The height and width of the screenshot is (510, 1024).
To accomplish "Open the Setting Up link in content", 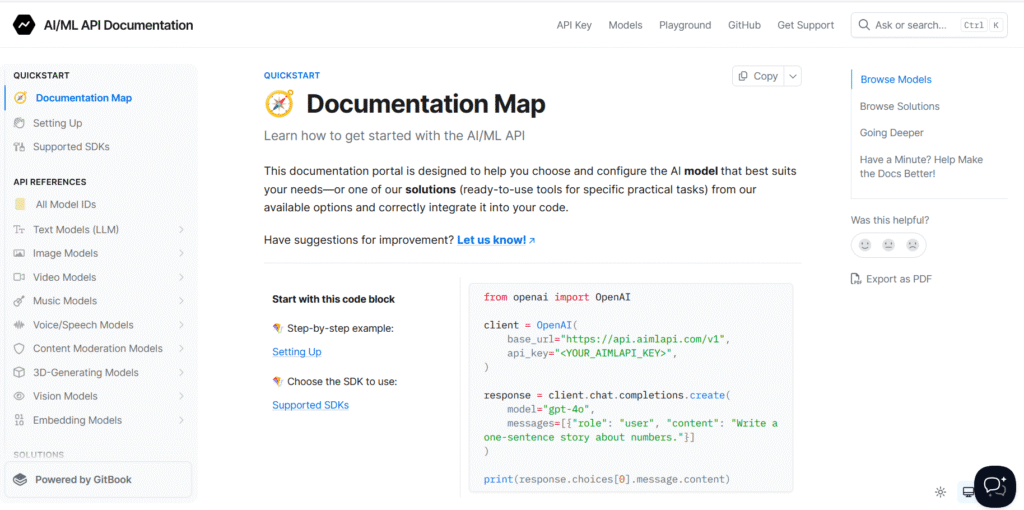I will [296, 352].
